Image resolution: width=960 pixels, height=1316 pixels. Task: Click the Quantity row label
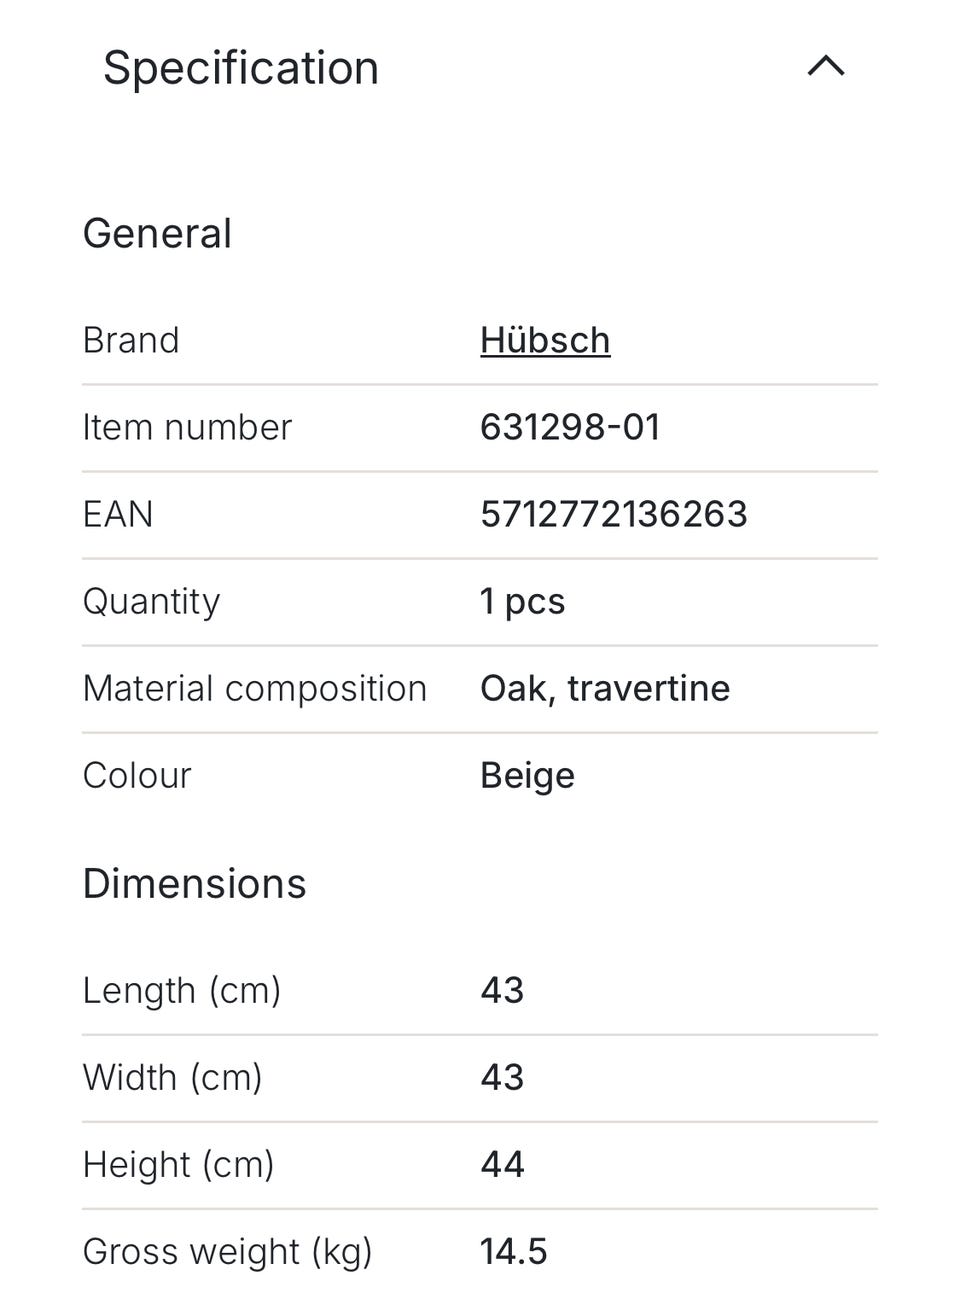coord(151,602)
